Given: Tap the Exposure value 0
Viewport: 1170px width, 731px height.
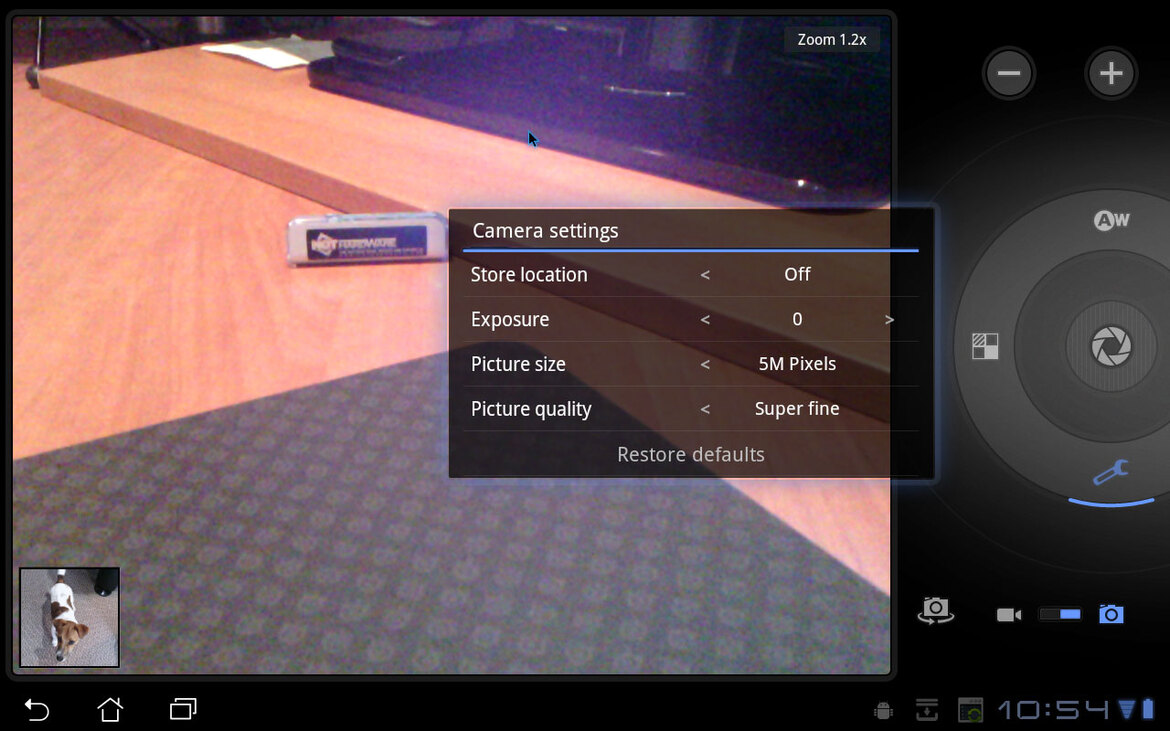Looking at the screenshot, I should (797, 319).
